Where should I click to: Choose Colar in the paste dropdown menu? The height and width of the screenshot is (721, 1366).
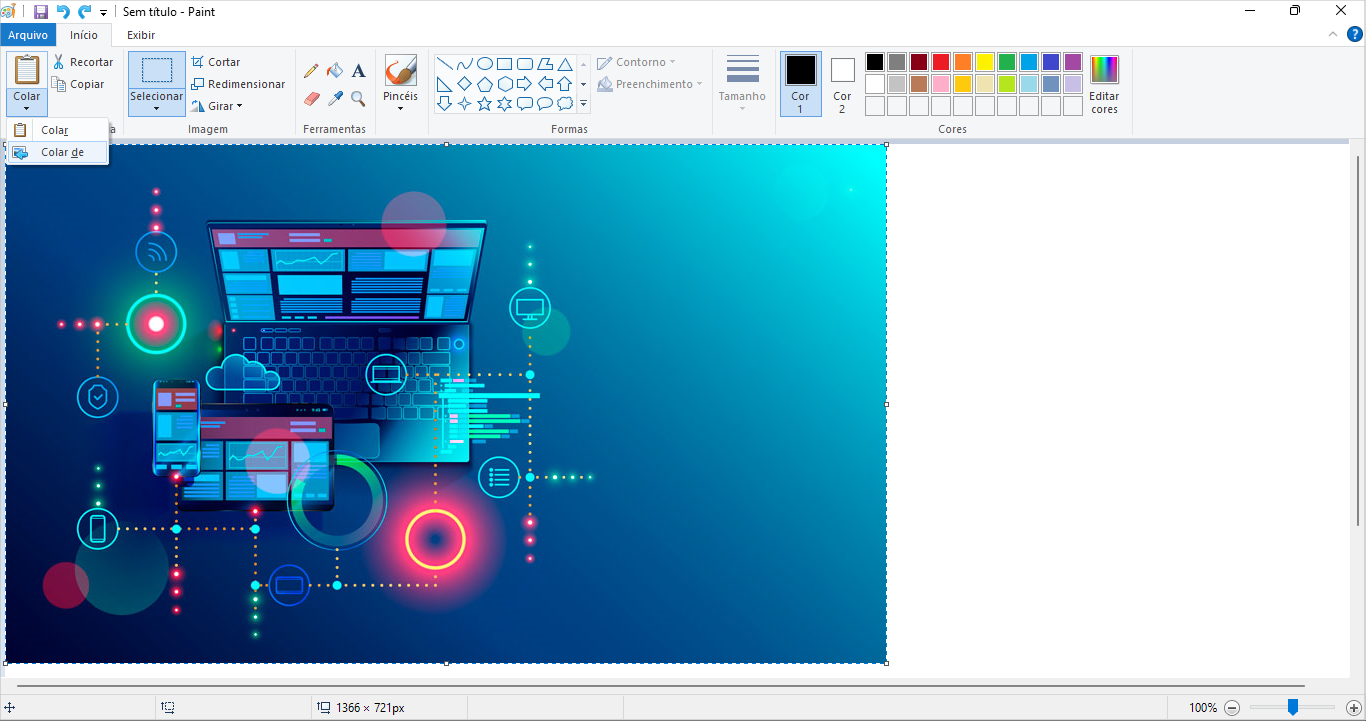[57, 130]
